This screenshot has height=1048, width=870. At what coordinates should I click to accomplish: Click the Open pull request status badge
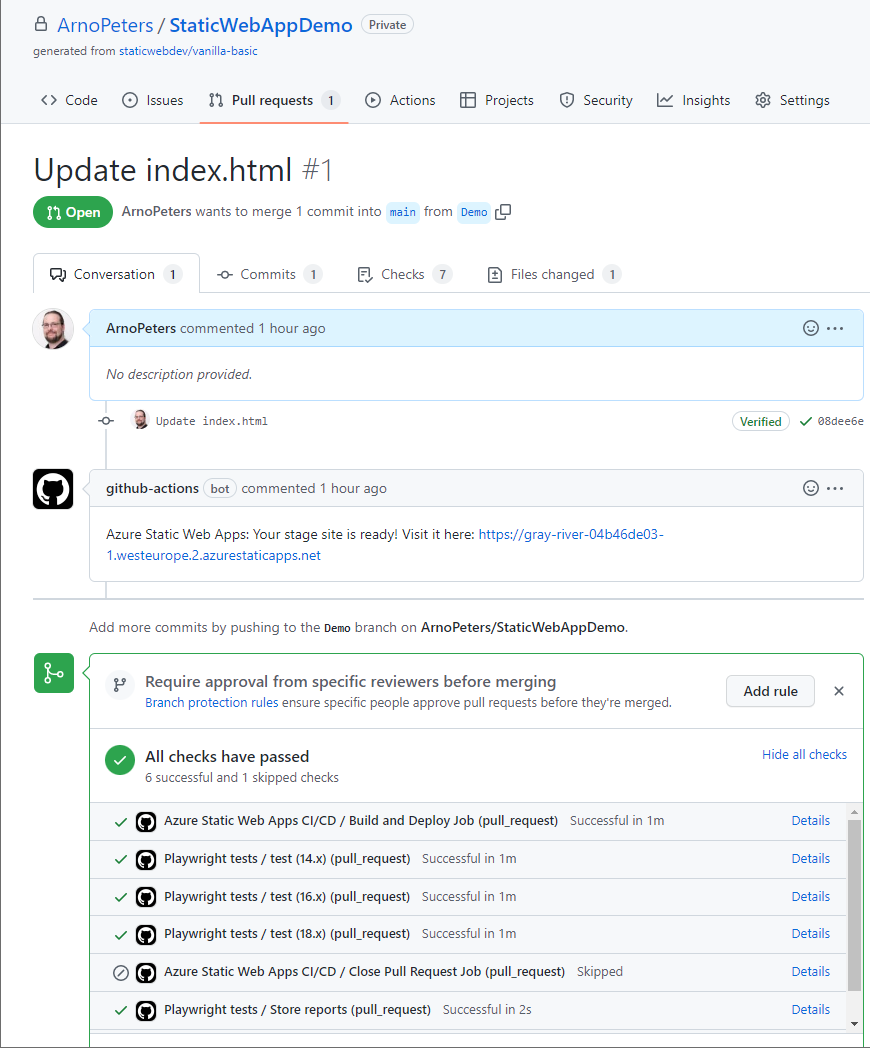coord(73,212)
